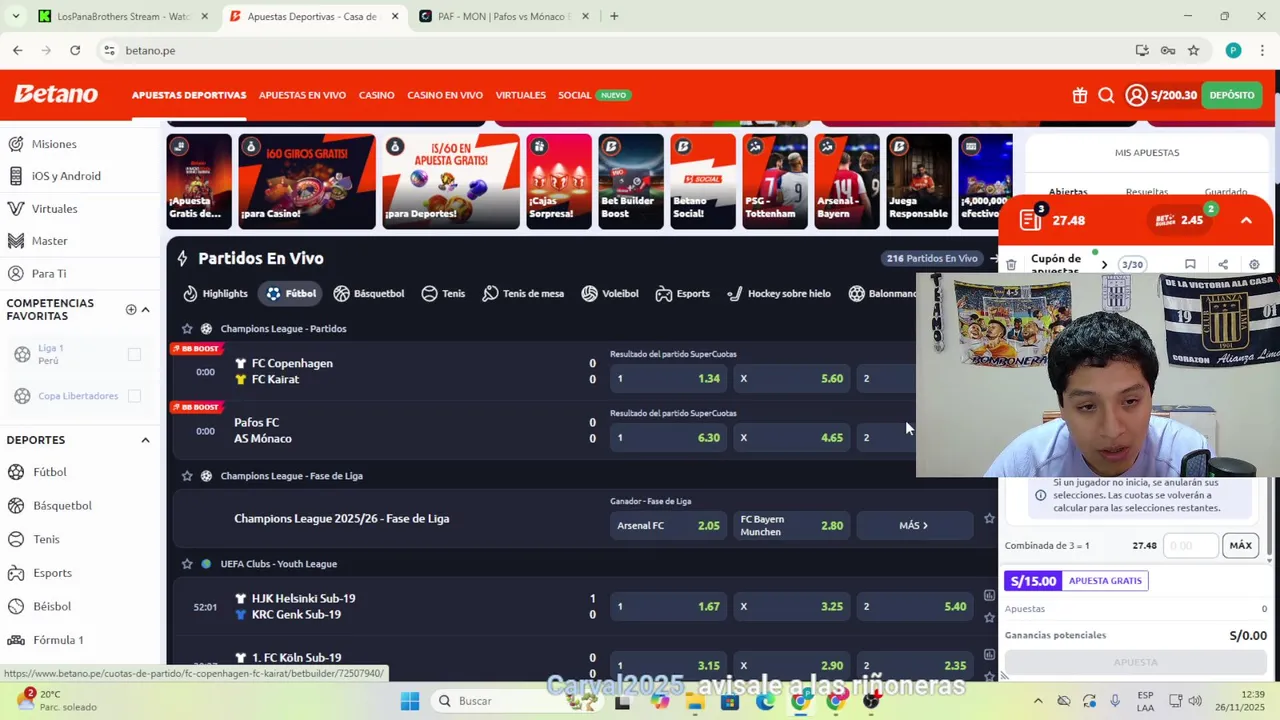The width and height of the screenshot is (1280, 720).
Task: Select the Hockey sobre hielo filter
Action: pos(779,294)
